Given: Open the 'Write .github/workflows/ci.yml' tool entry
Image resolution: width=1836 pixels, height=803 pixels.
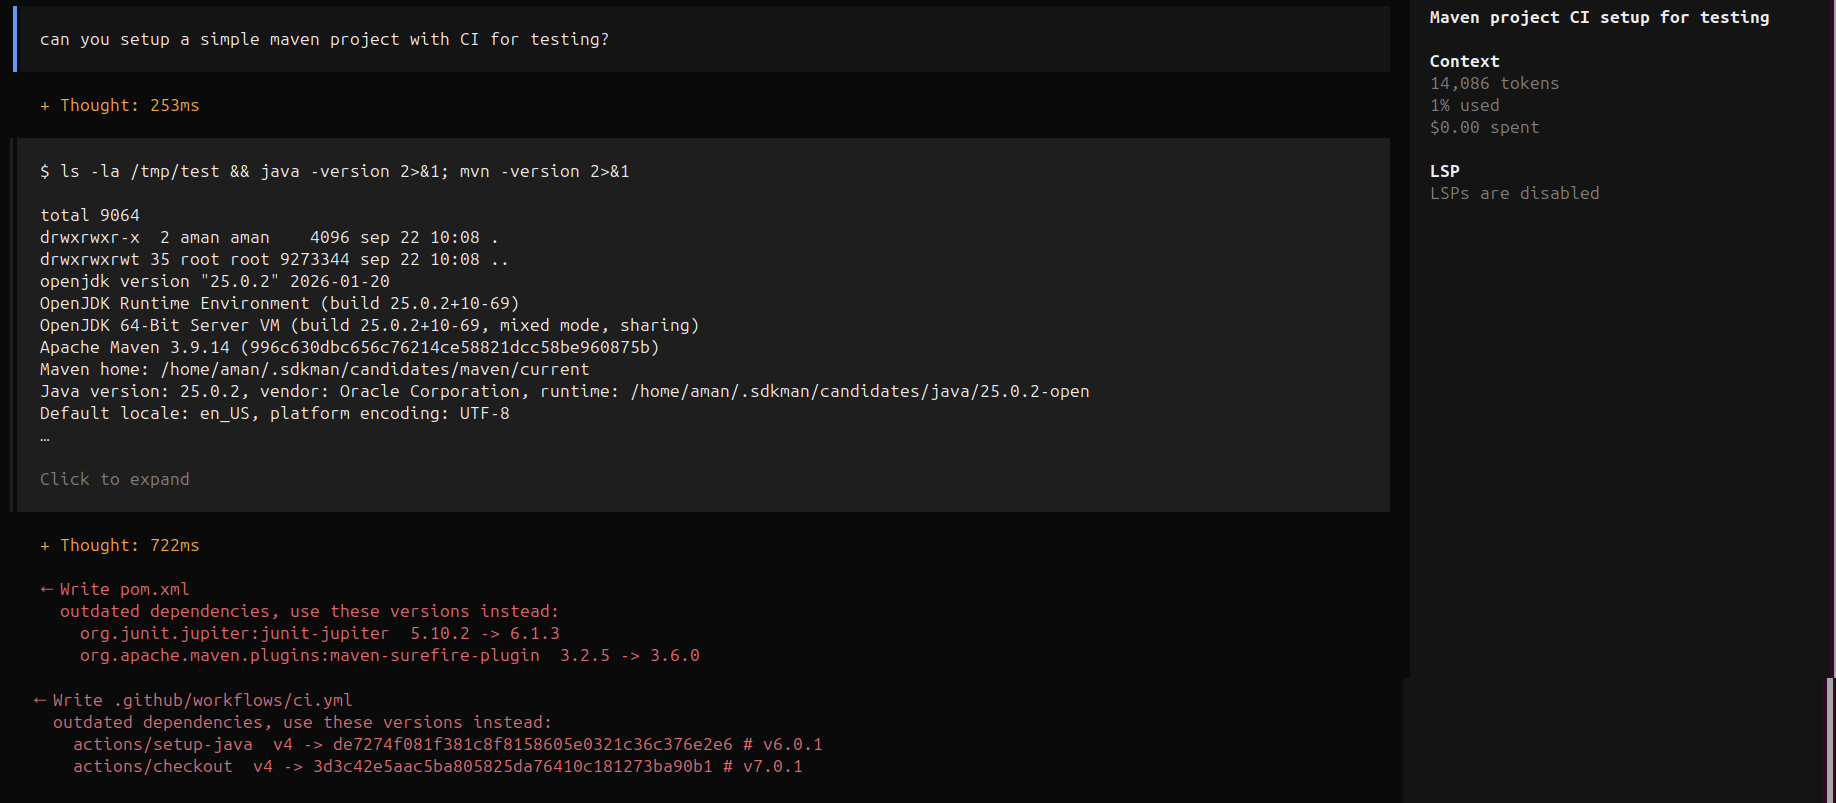Looking at the screenshot, I should tap(193, 700).
